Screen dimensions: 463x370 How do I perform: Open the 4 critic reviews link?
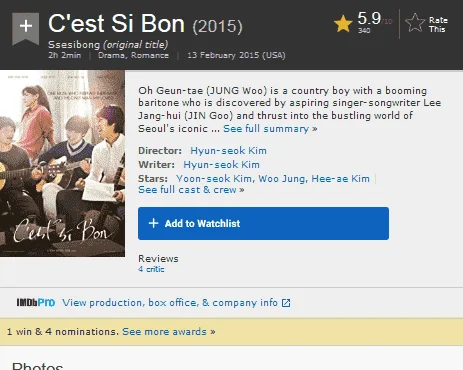[x=151, y=269]
